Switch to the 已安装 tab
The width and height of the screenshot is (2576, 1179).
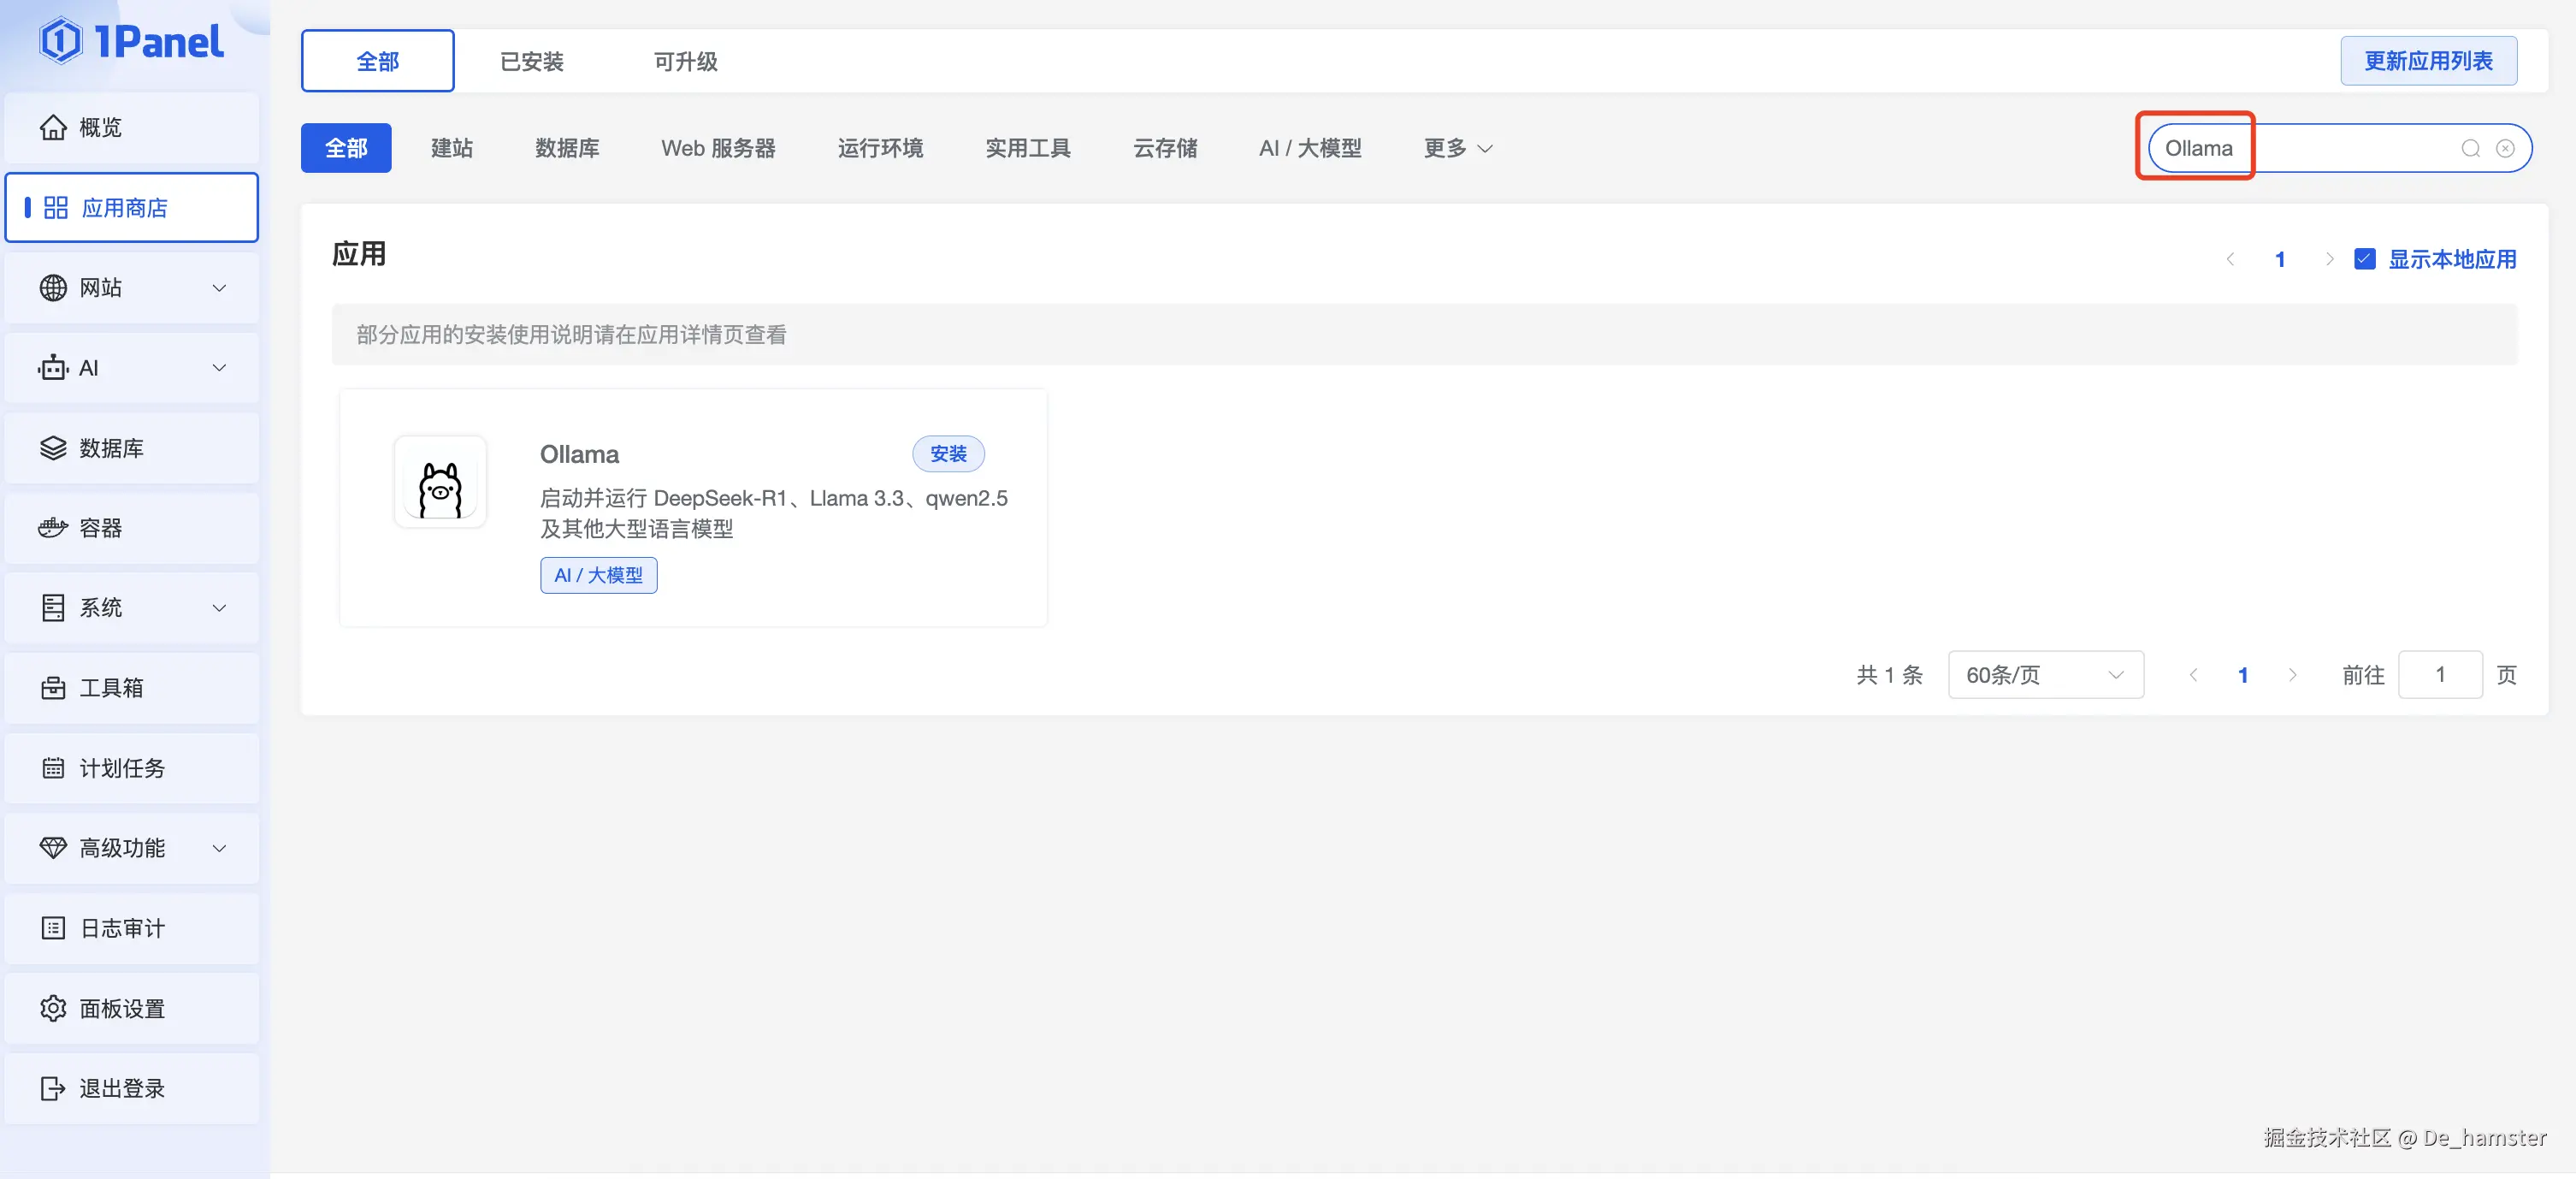pyautogui.click(x=532, y=61)
